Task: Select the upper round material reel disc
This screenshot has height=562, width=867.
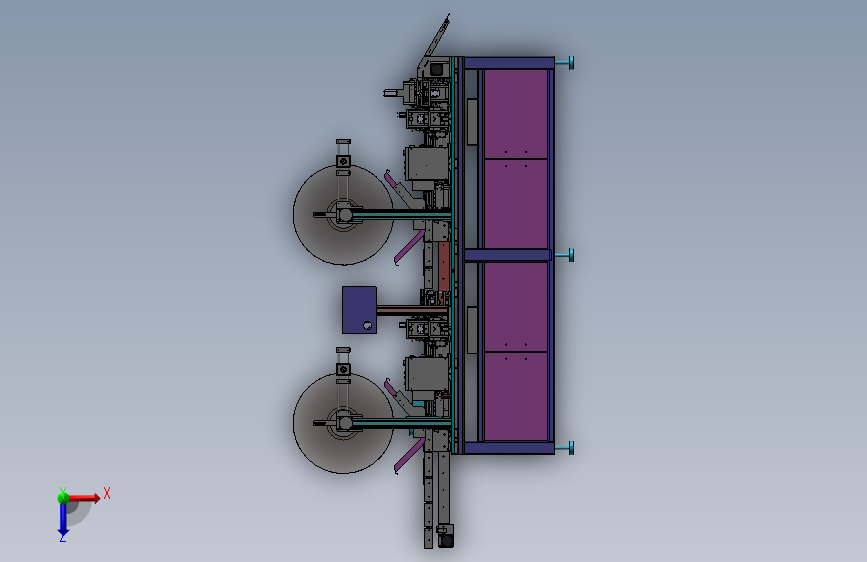Action: [x=343, y=215]
